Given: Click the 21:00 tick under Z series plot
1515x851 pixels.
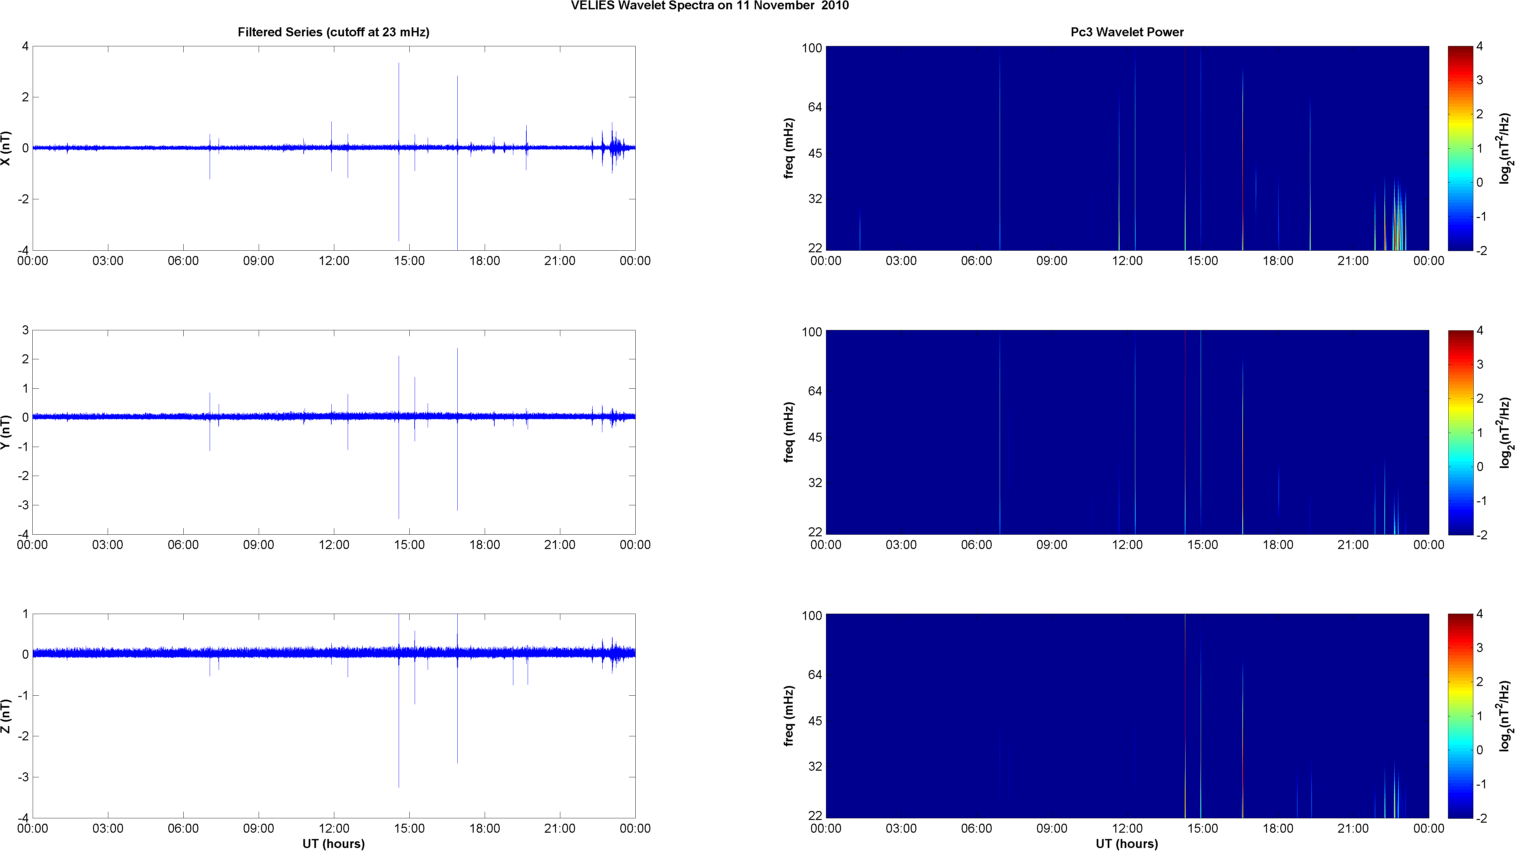Looking at the screenshot, I should coord(560,828).
